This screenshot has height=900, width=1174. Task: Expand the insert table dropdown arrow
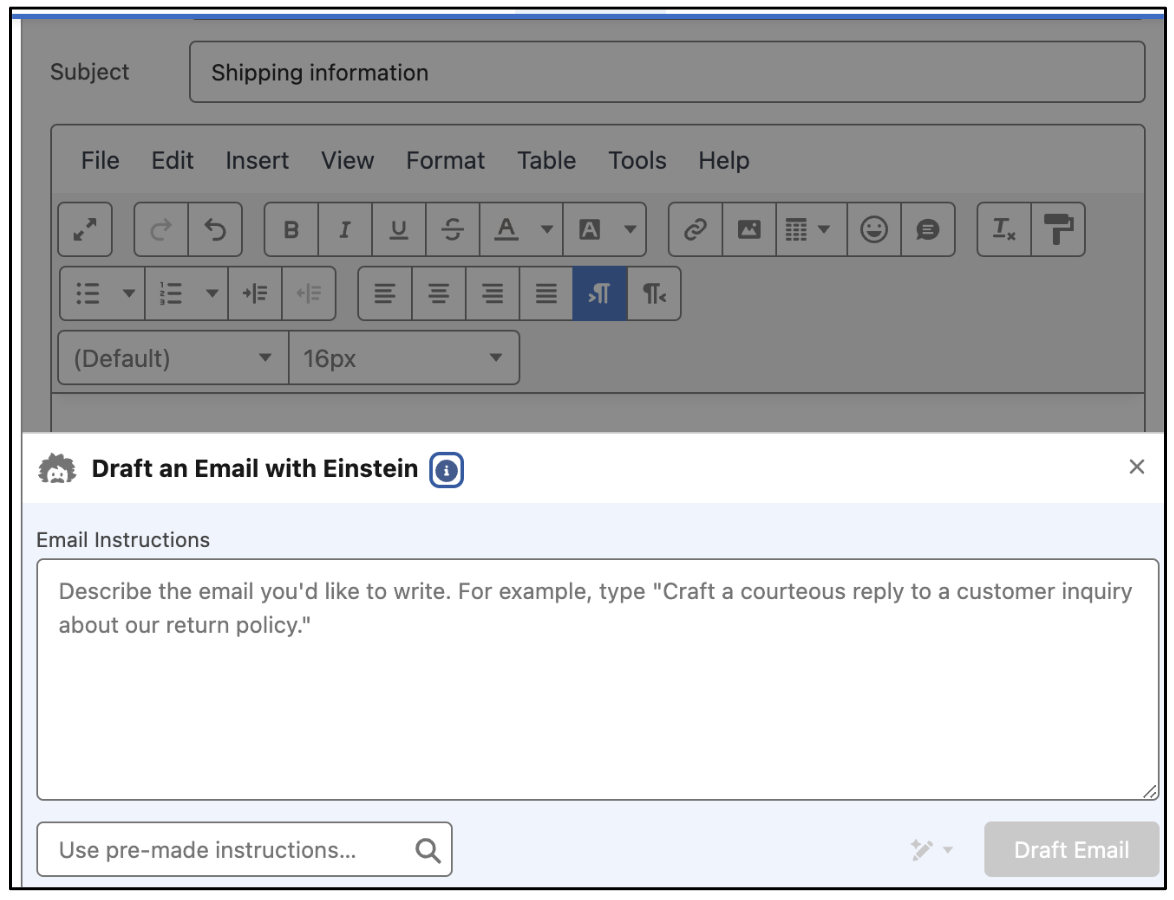824,230
